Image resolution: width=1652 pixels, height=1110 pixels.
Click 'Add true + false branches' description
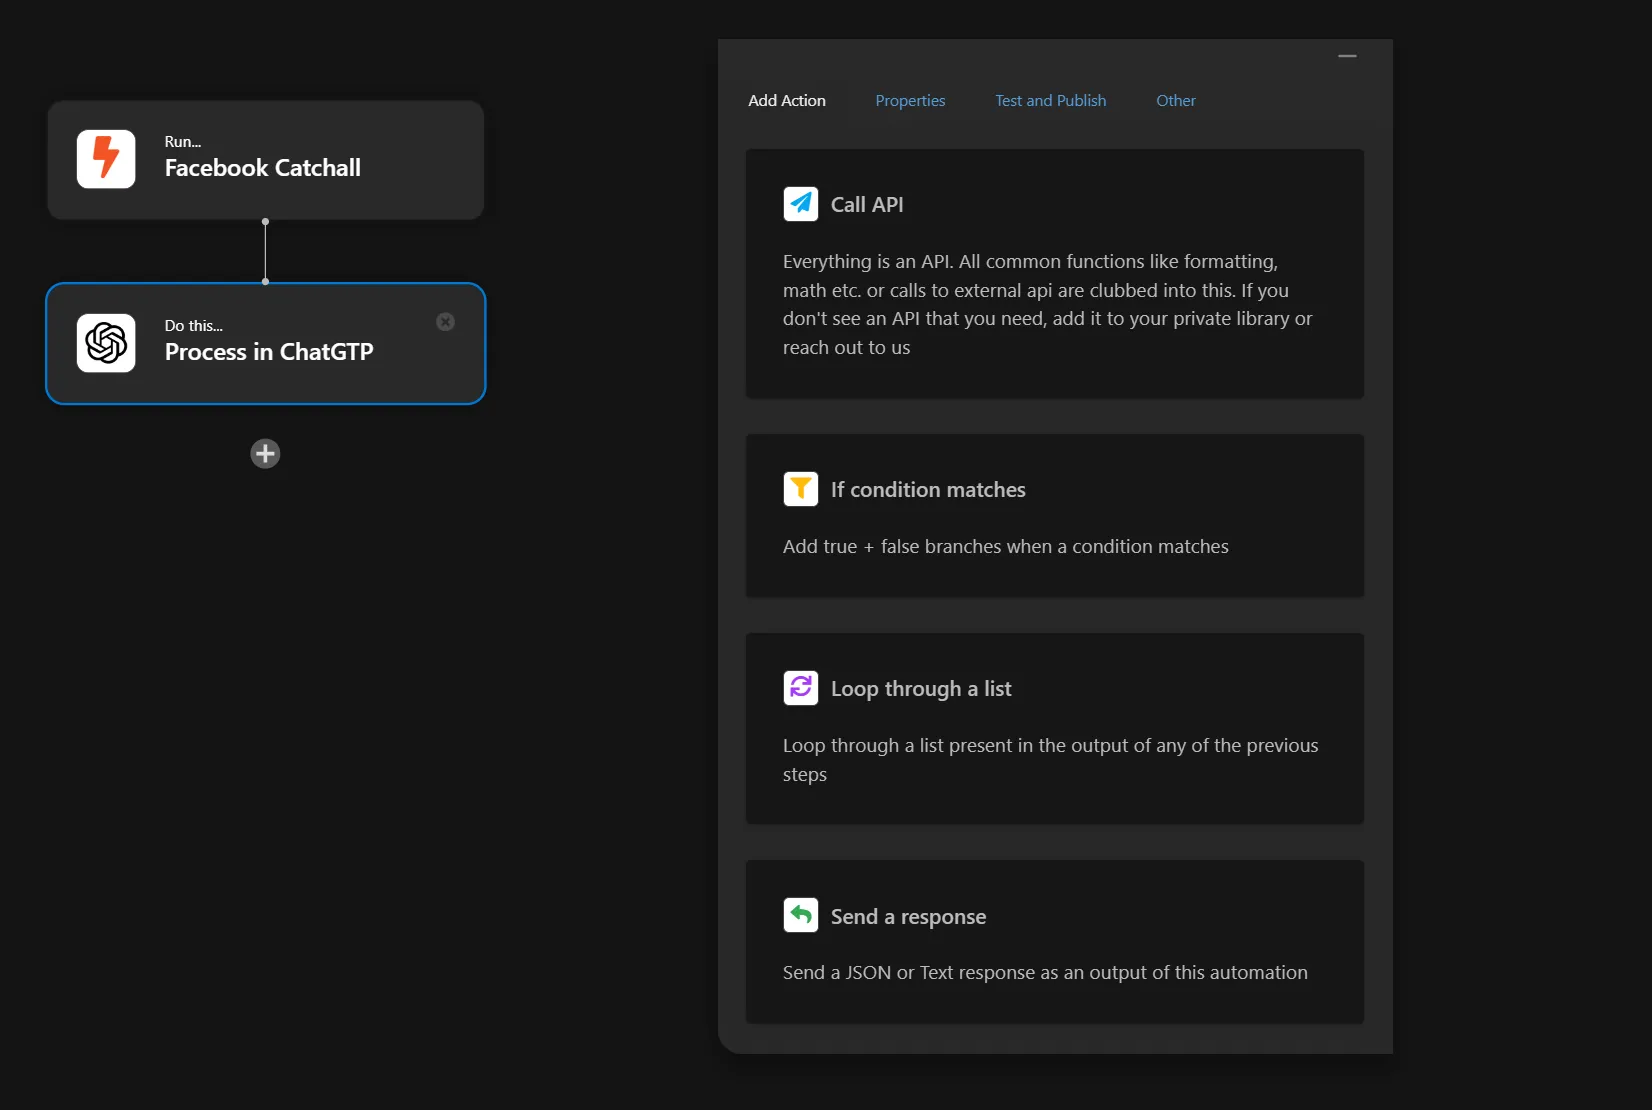tap(1006, 547)
